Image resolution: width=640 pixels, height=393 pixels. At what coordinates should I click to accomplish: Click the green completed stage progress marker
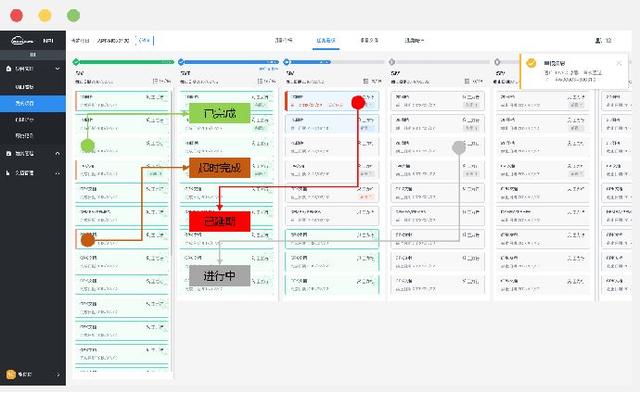point(76,62)
